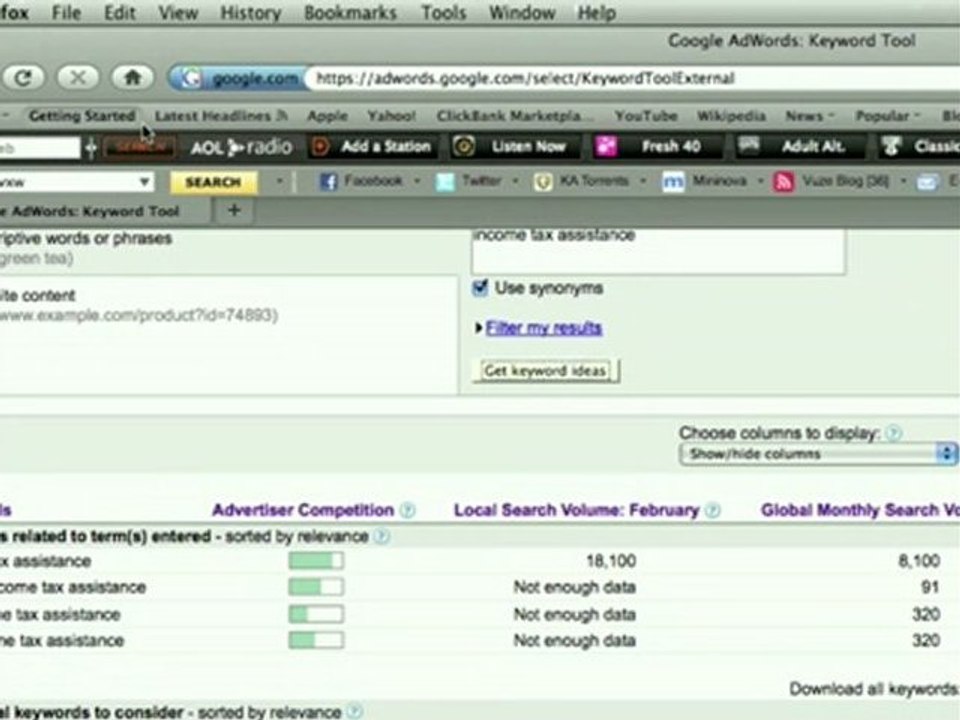Open the Edit menu
The height and width of the screenshot is (720, 960).
(119, 12)
